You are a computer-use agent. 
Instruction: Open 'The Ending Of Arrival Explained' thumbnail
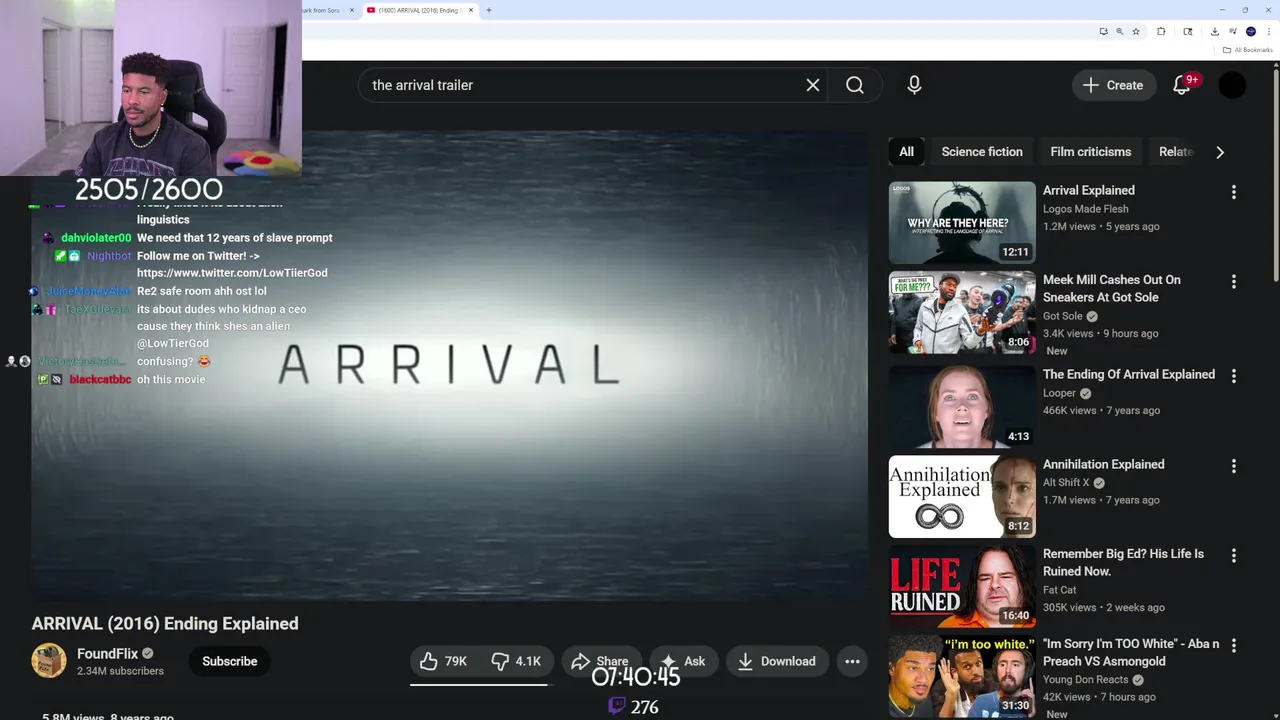point(962,406)
